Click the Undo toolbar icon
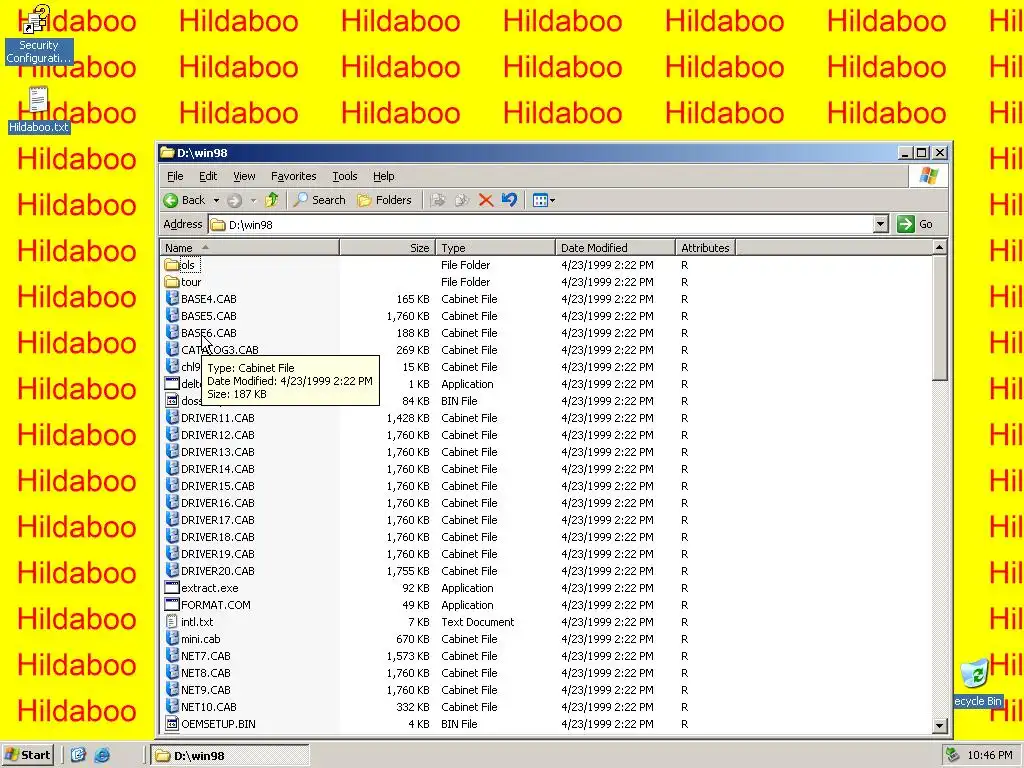The width and height of the screenshot is (1024, 768). tap(509, 200)
